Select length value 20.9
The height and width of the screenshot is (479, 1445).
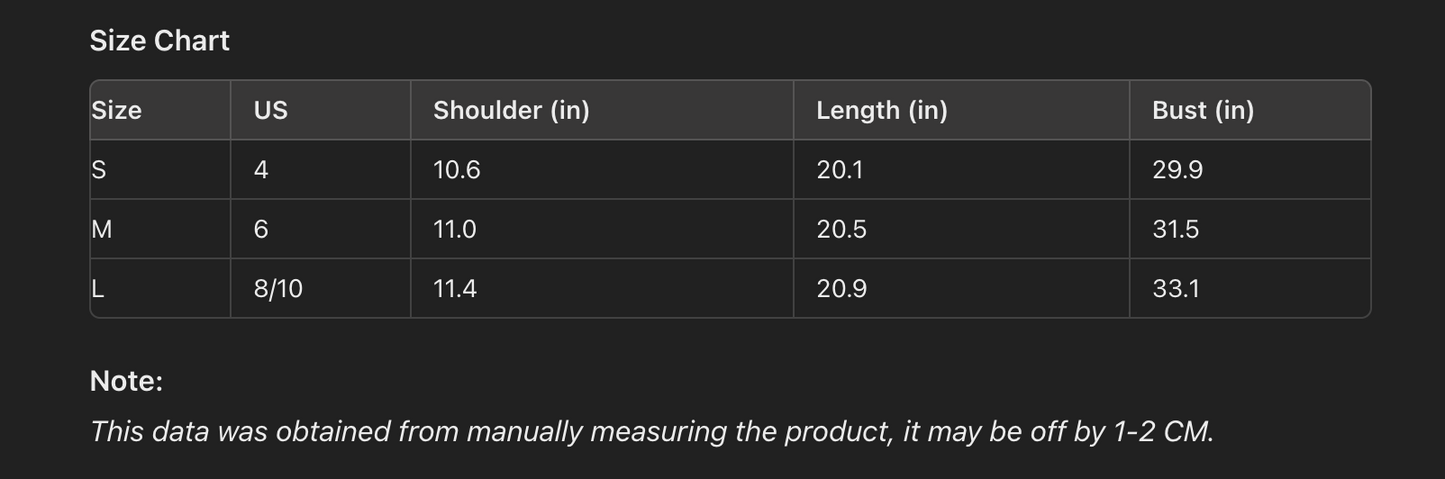(841, 289)
